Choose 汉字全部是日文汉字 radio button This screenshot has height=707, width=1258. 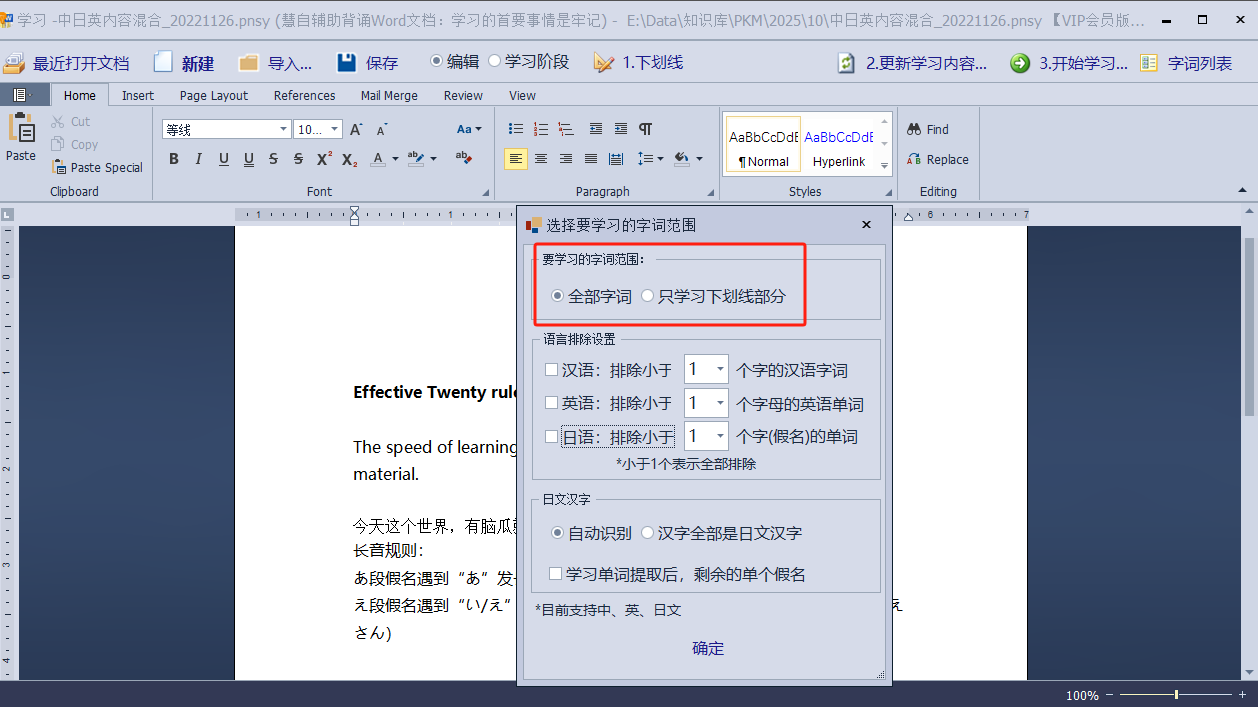pos(648,533)
